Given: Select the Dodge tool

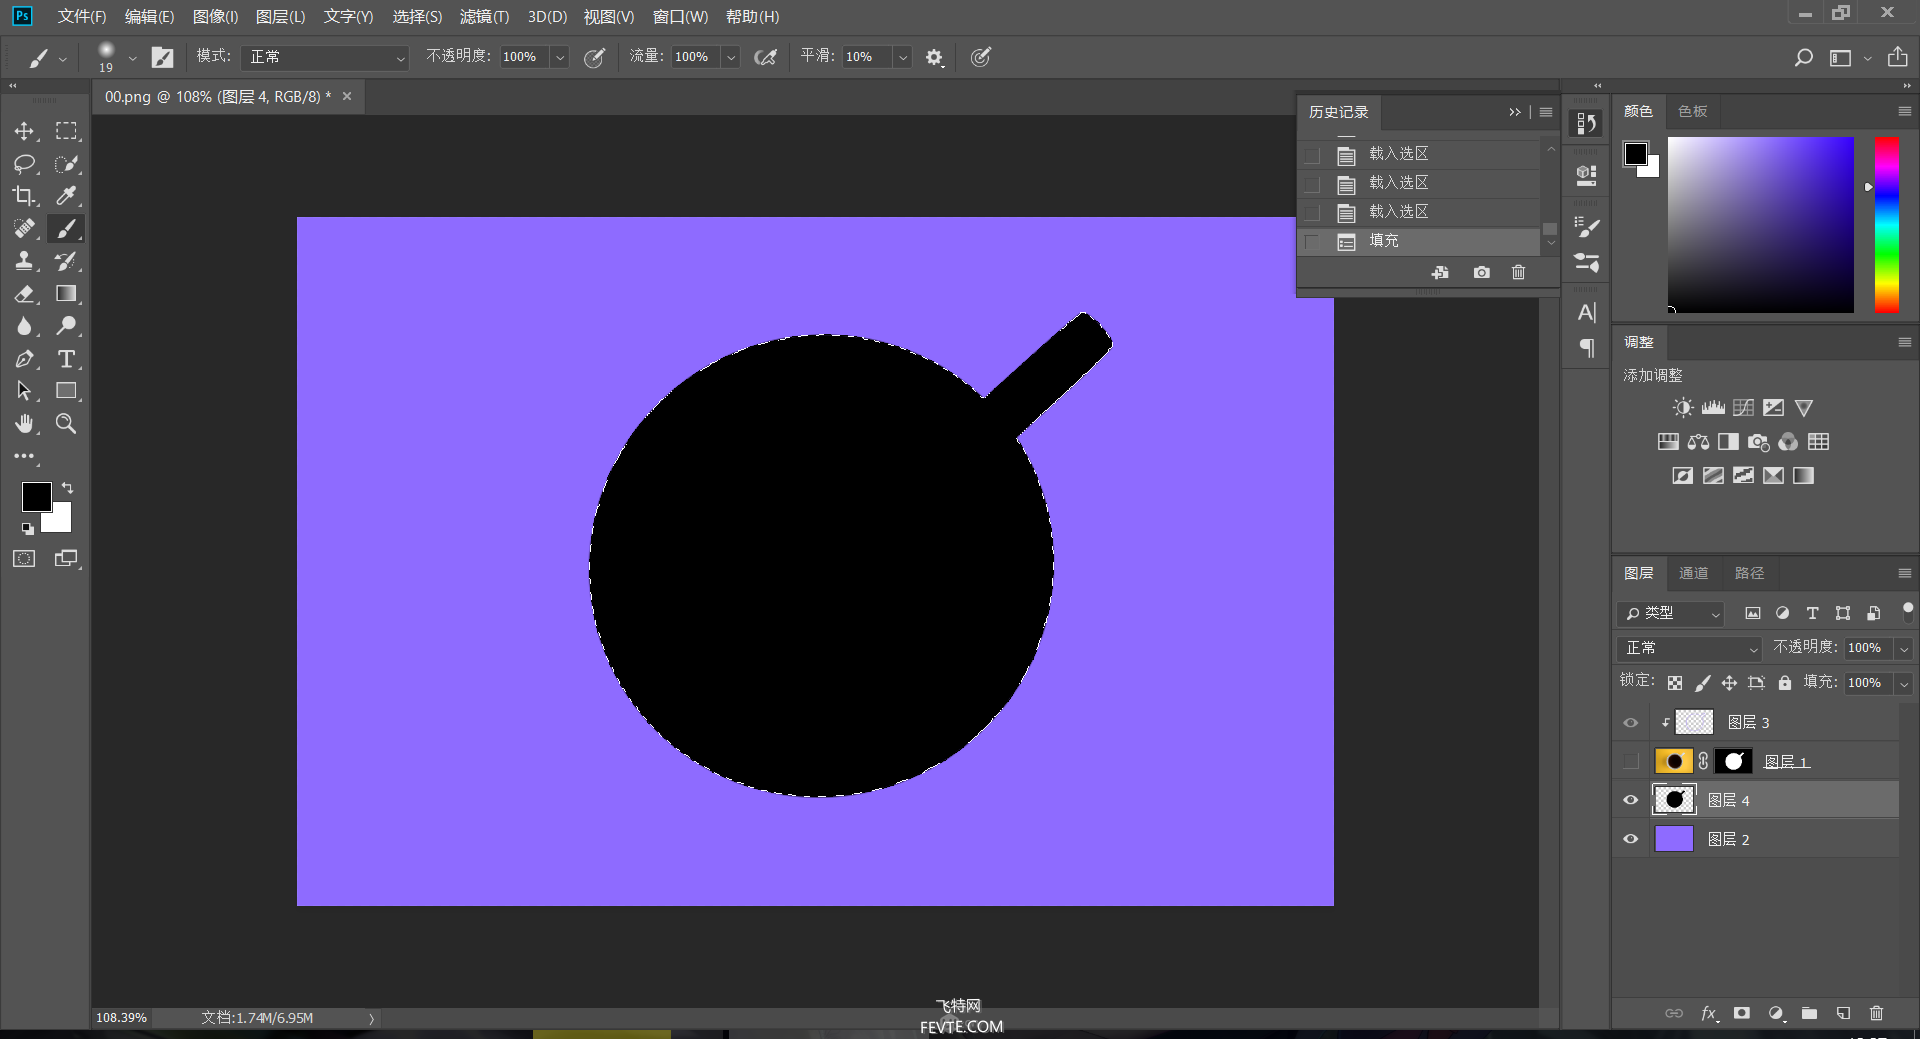Looking at the screenshot, I should 66,326.
